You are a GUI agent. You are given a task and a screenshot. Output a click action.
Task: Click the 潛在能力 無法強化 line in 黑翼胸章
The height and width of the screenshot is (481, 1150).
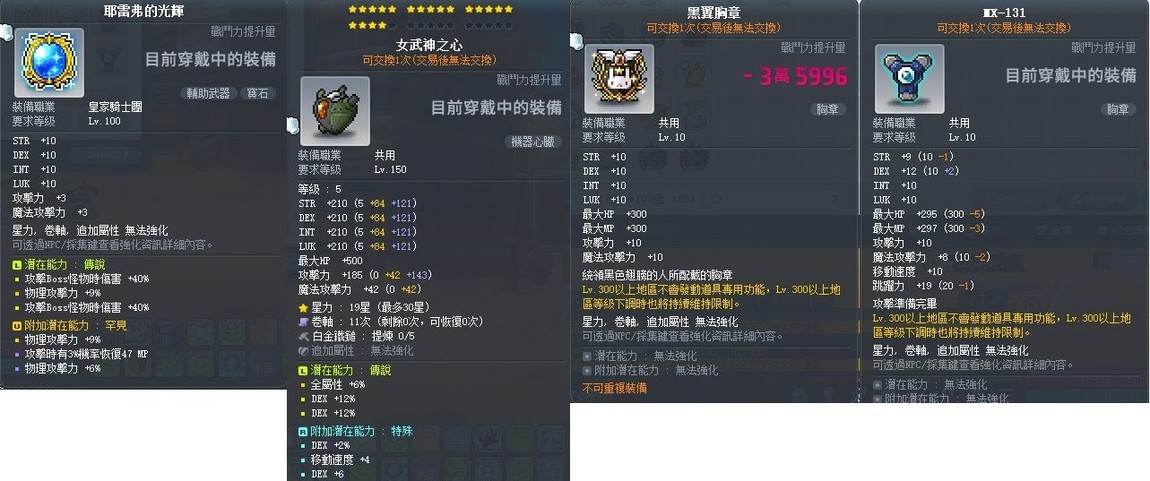pyautogui.click(x=640, y=356)
